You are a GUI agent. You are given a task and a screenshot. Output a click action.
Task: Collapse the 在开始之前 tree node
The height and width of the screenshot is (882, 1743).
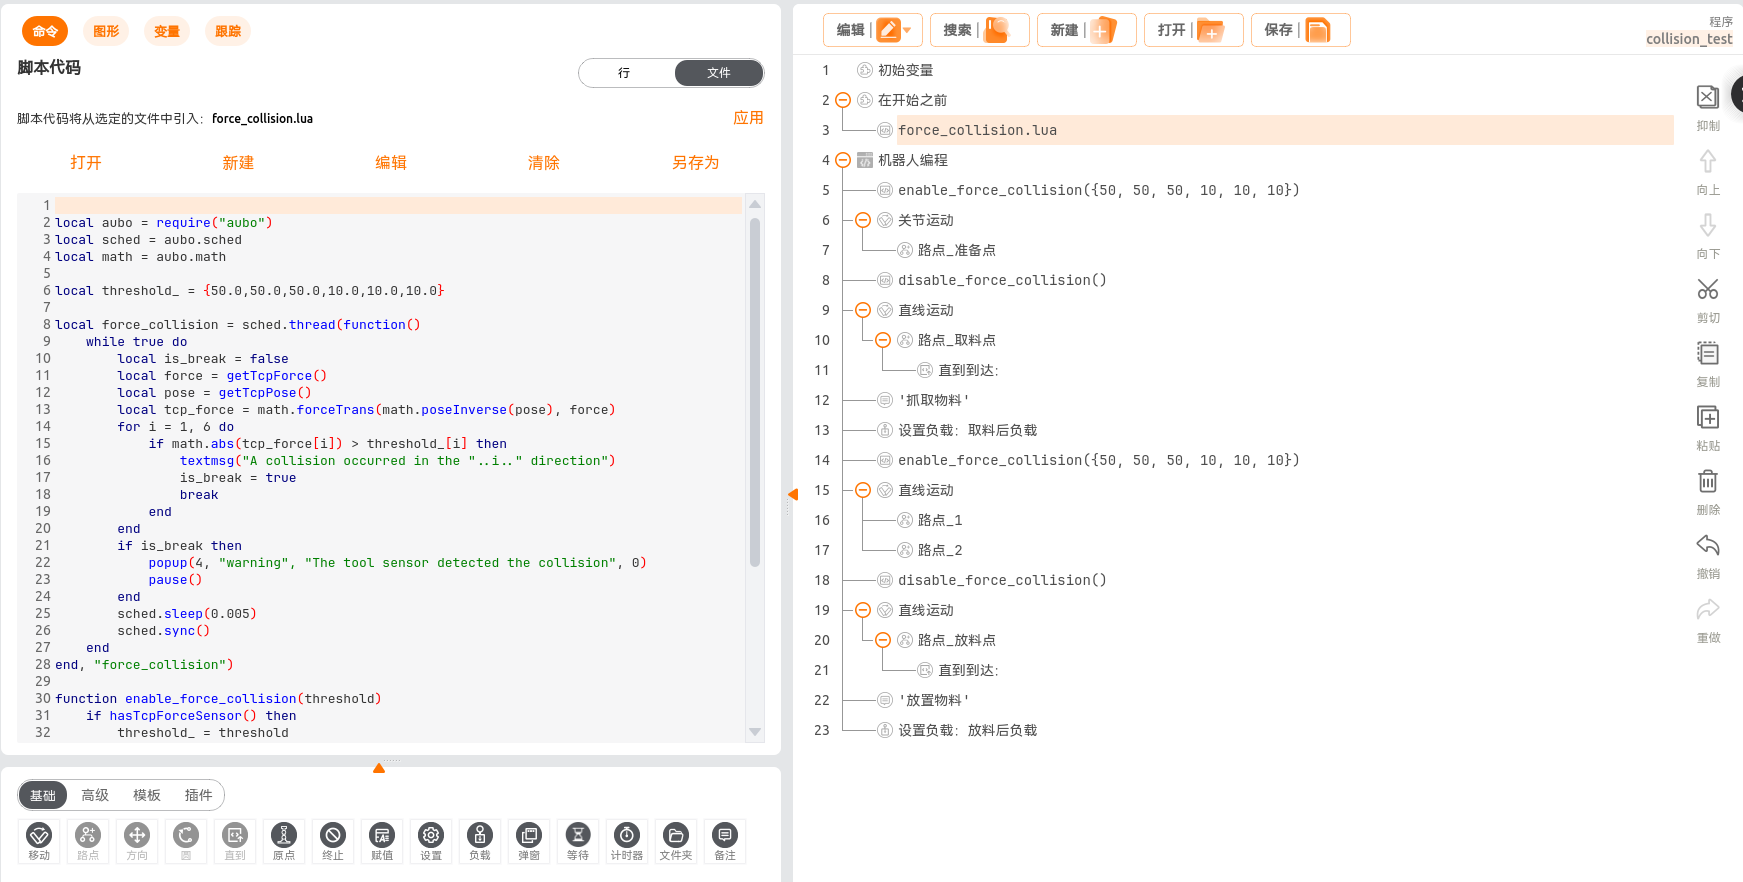click(843, 100)
